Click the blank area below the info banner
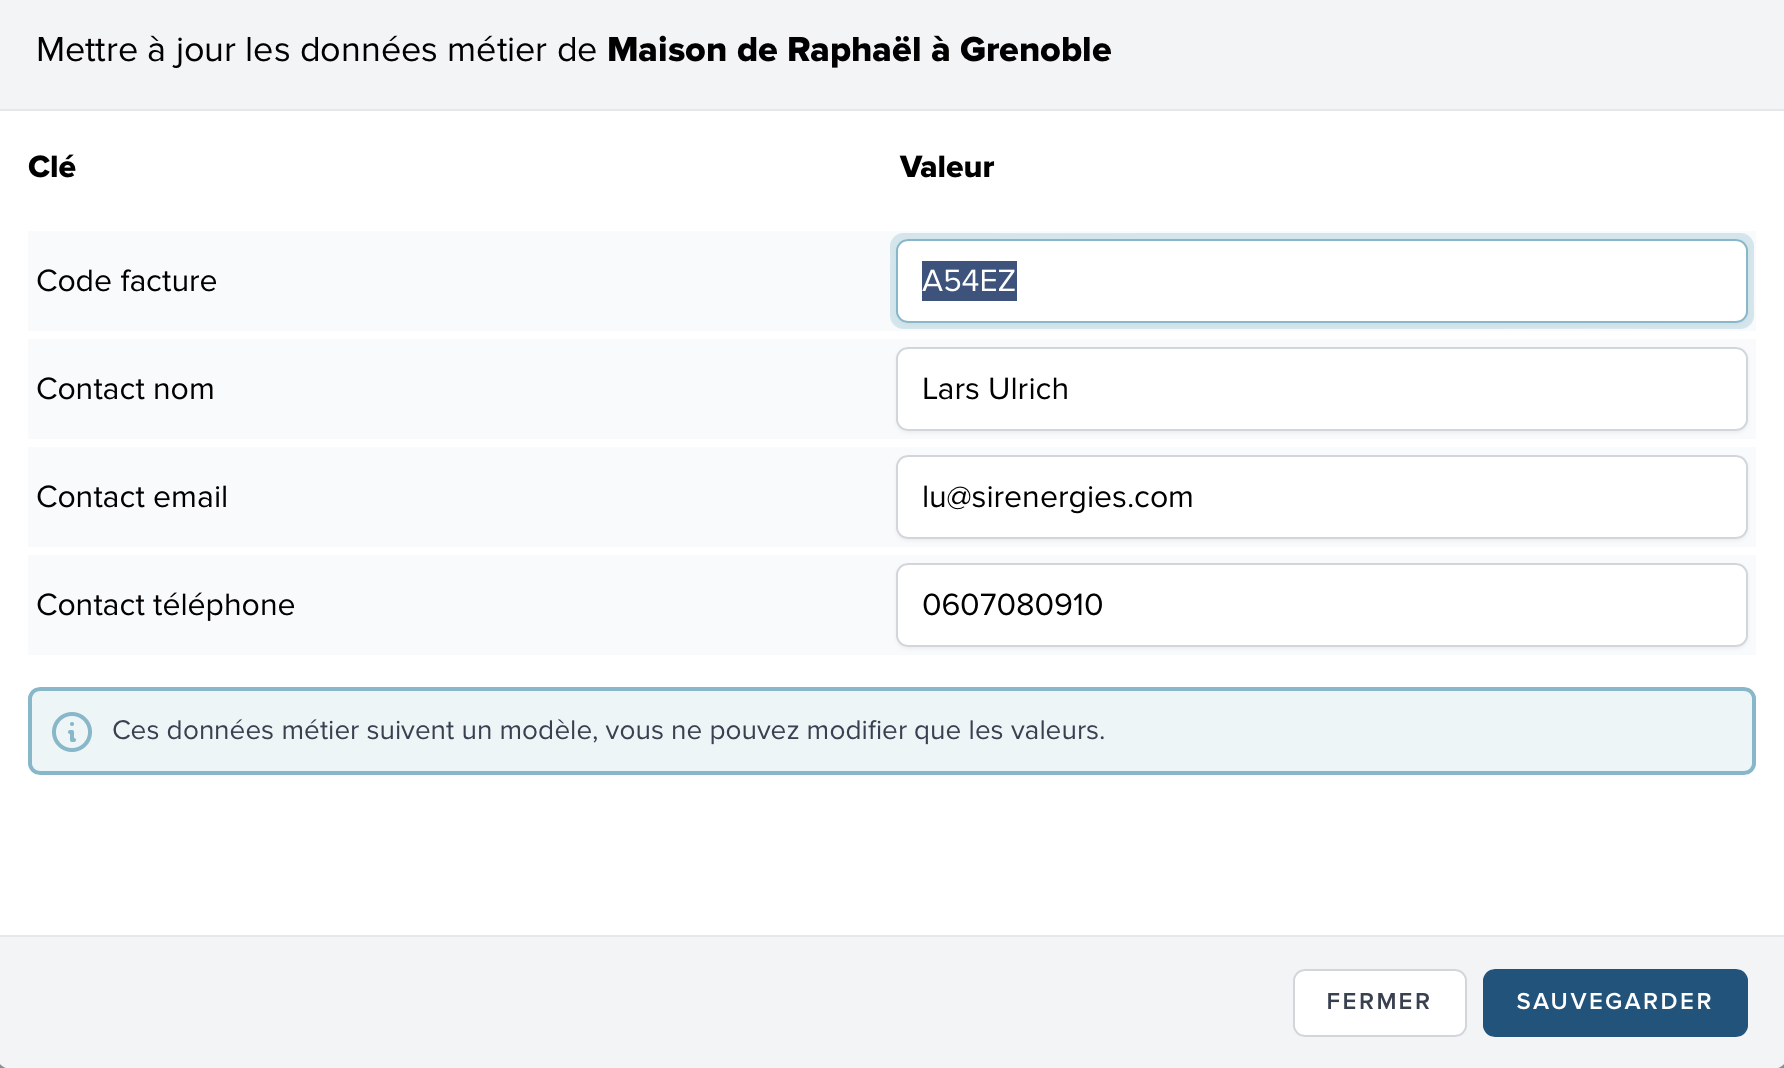 890,855
